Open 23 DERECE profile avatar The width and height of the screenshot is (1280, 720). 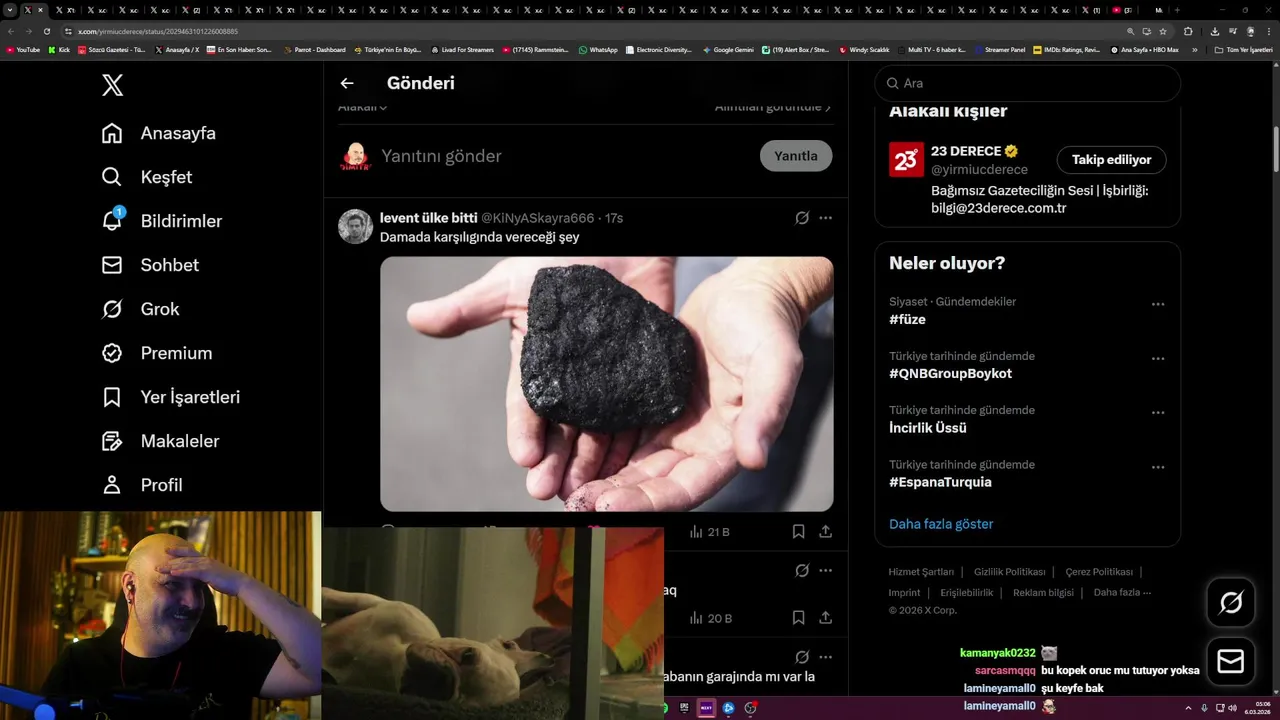point(906,159)
